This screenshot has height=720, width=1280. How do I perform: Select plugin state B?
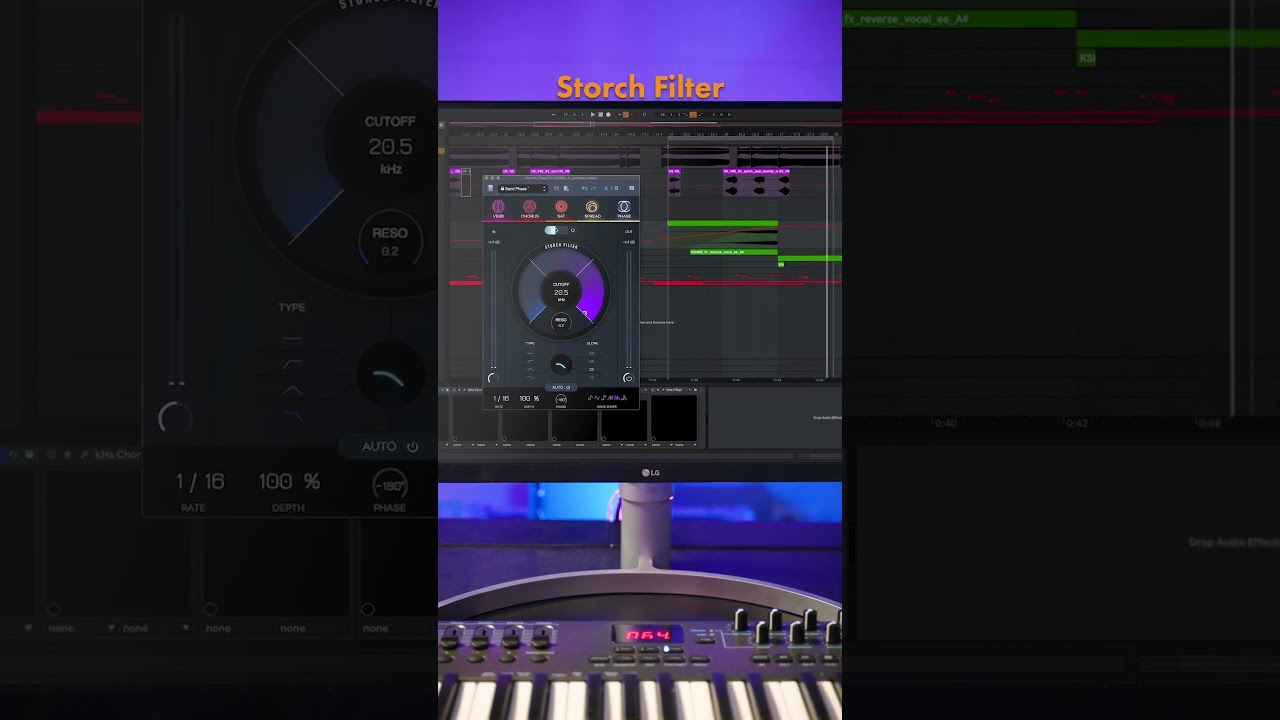pos(616,188)
